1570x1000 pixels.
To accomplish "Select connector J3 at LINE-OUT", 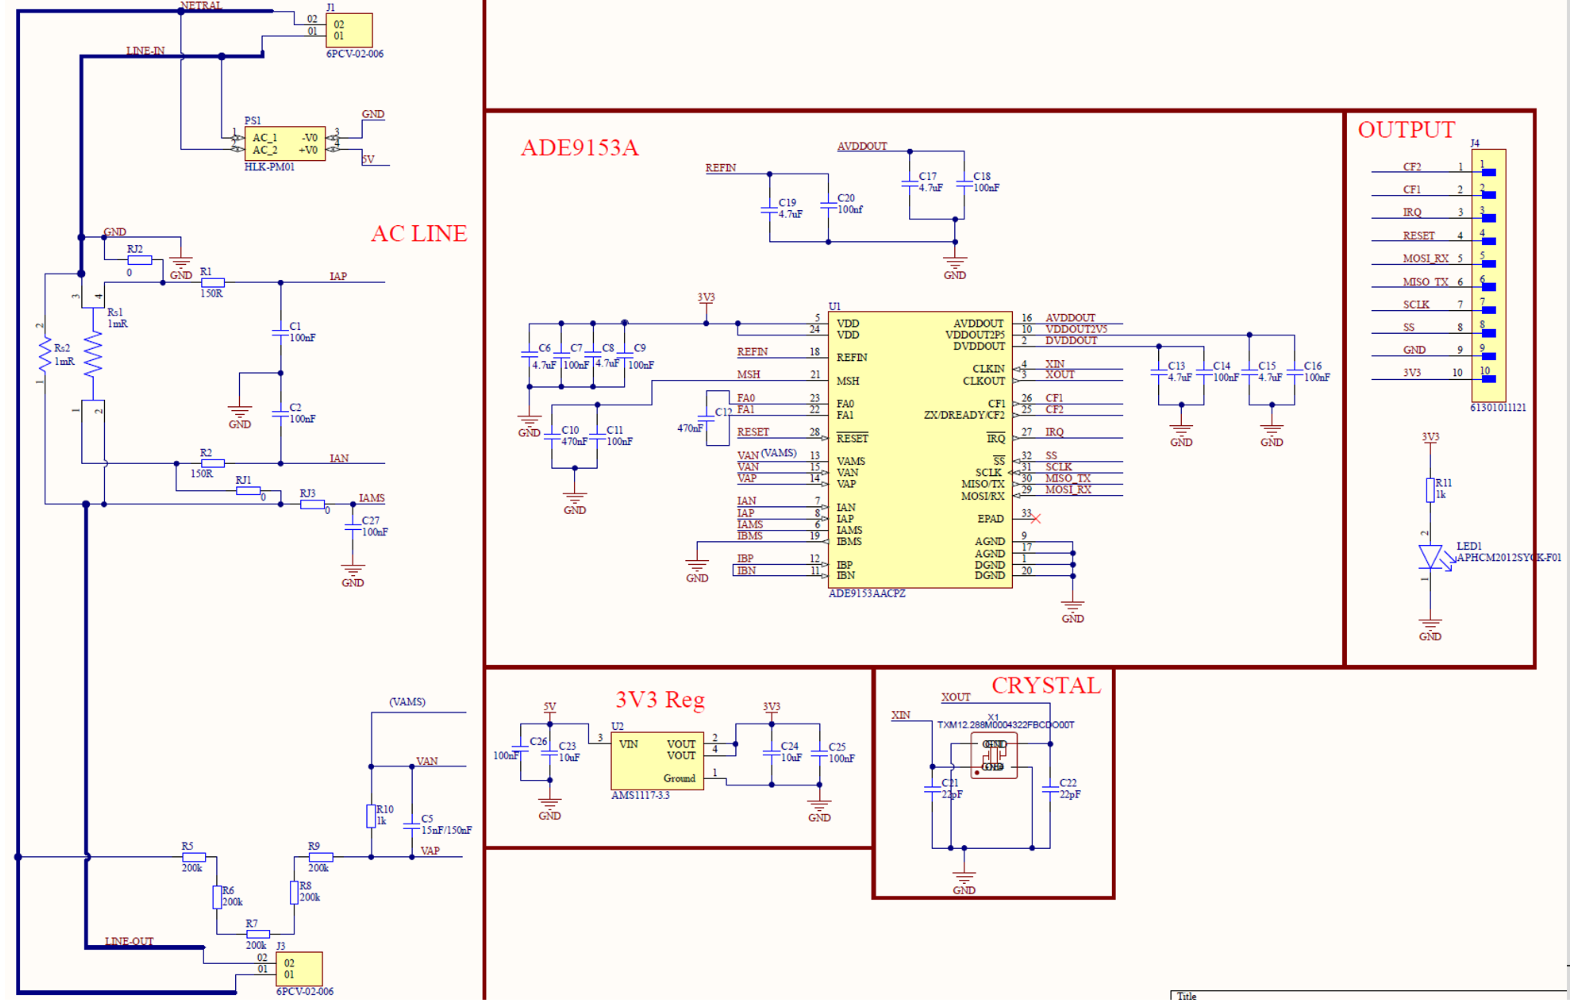I will [299, 969].
